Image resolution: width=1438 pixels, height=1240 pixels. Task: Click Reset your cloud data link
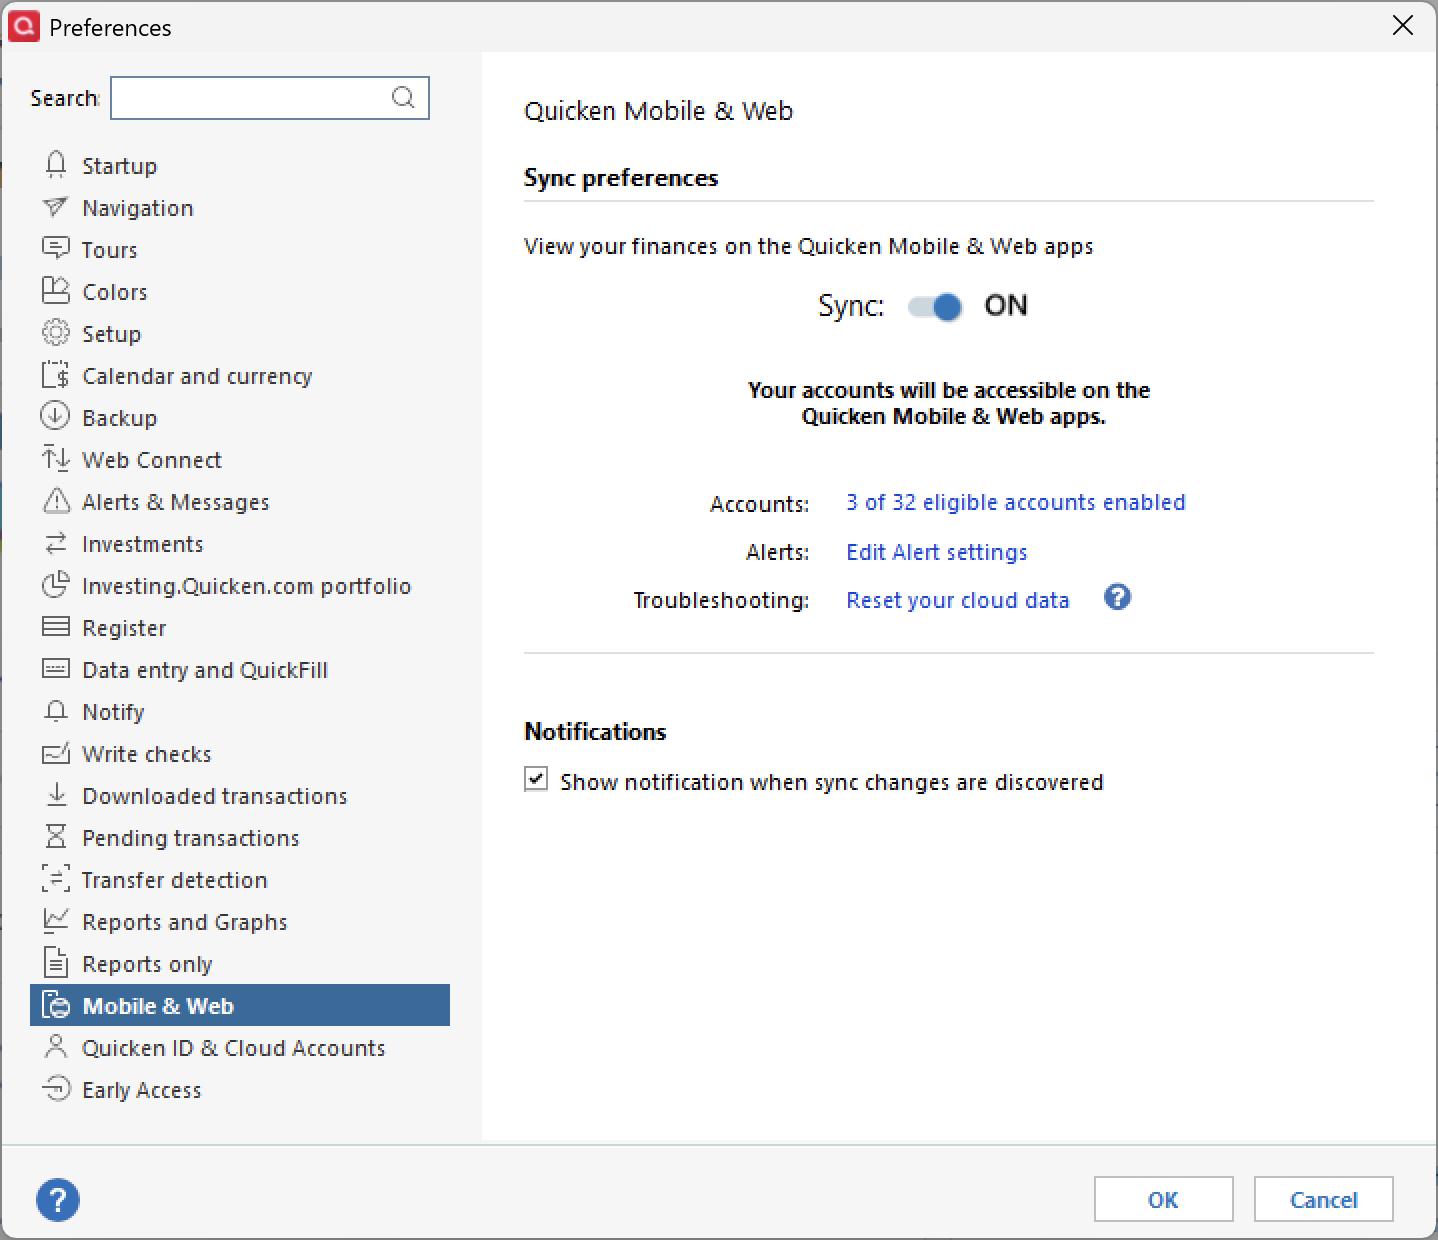coord(957,600)
